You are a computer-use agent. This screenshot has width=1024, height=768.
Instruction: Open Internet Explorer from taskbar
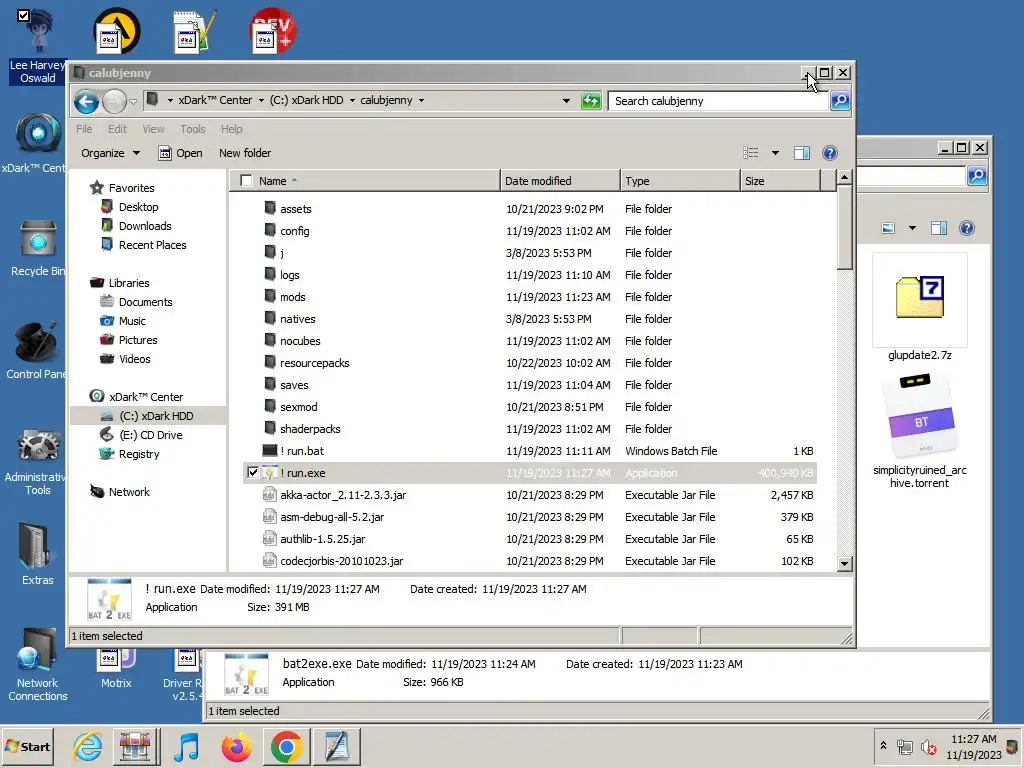click(87, 746)
